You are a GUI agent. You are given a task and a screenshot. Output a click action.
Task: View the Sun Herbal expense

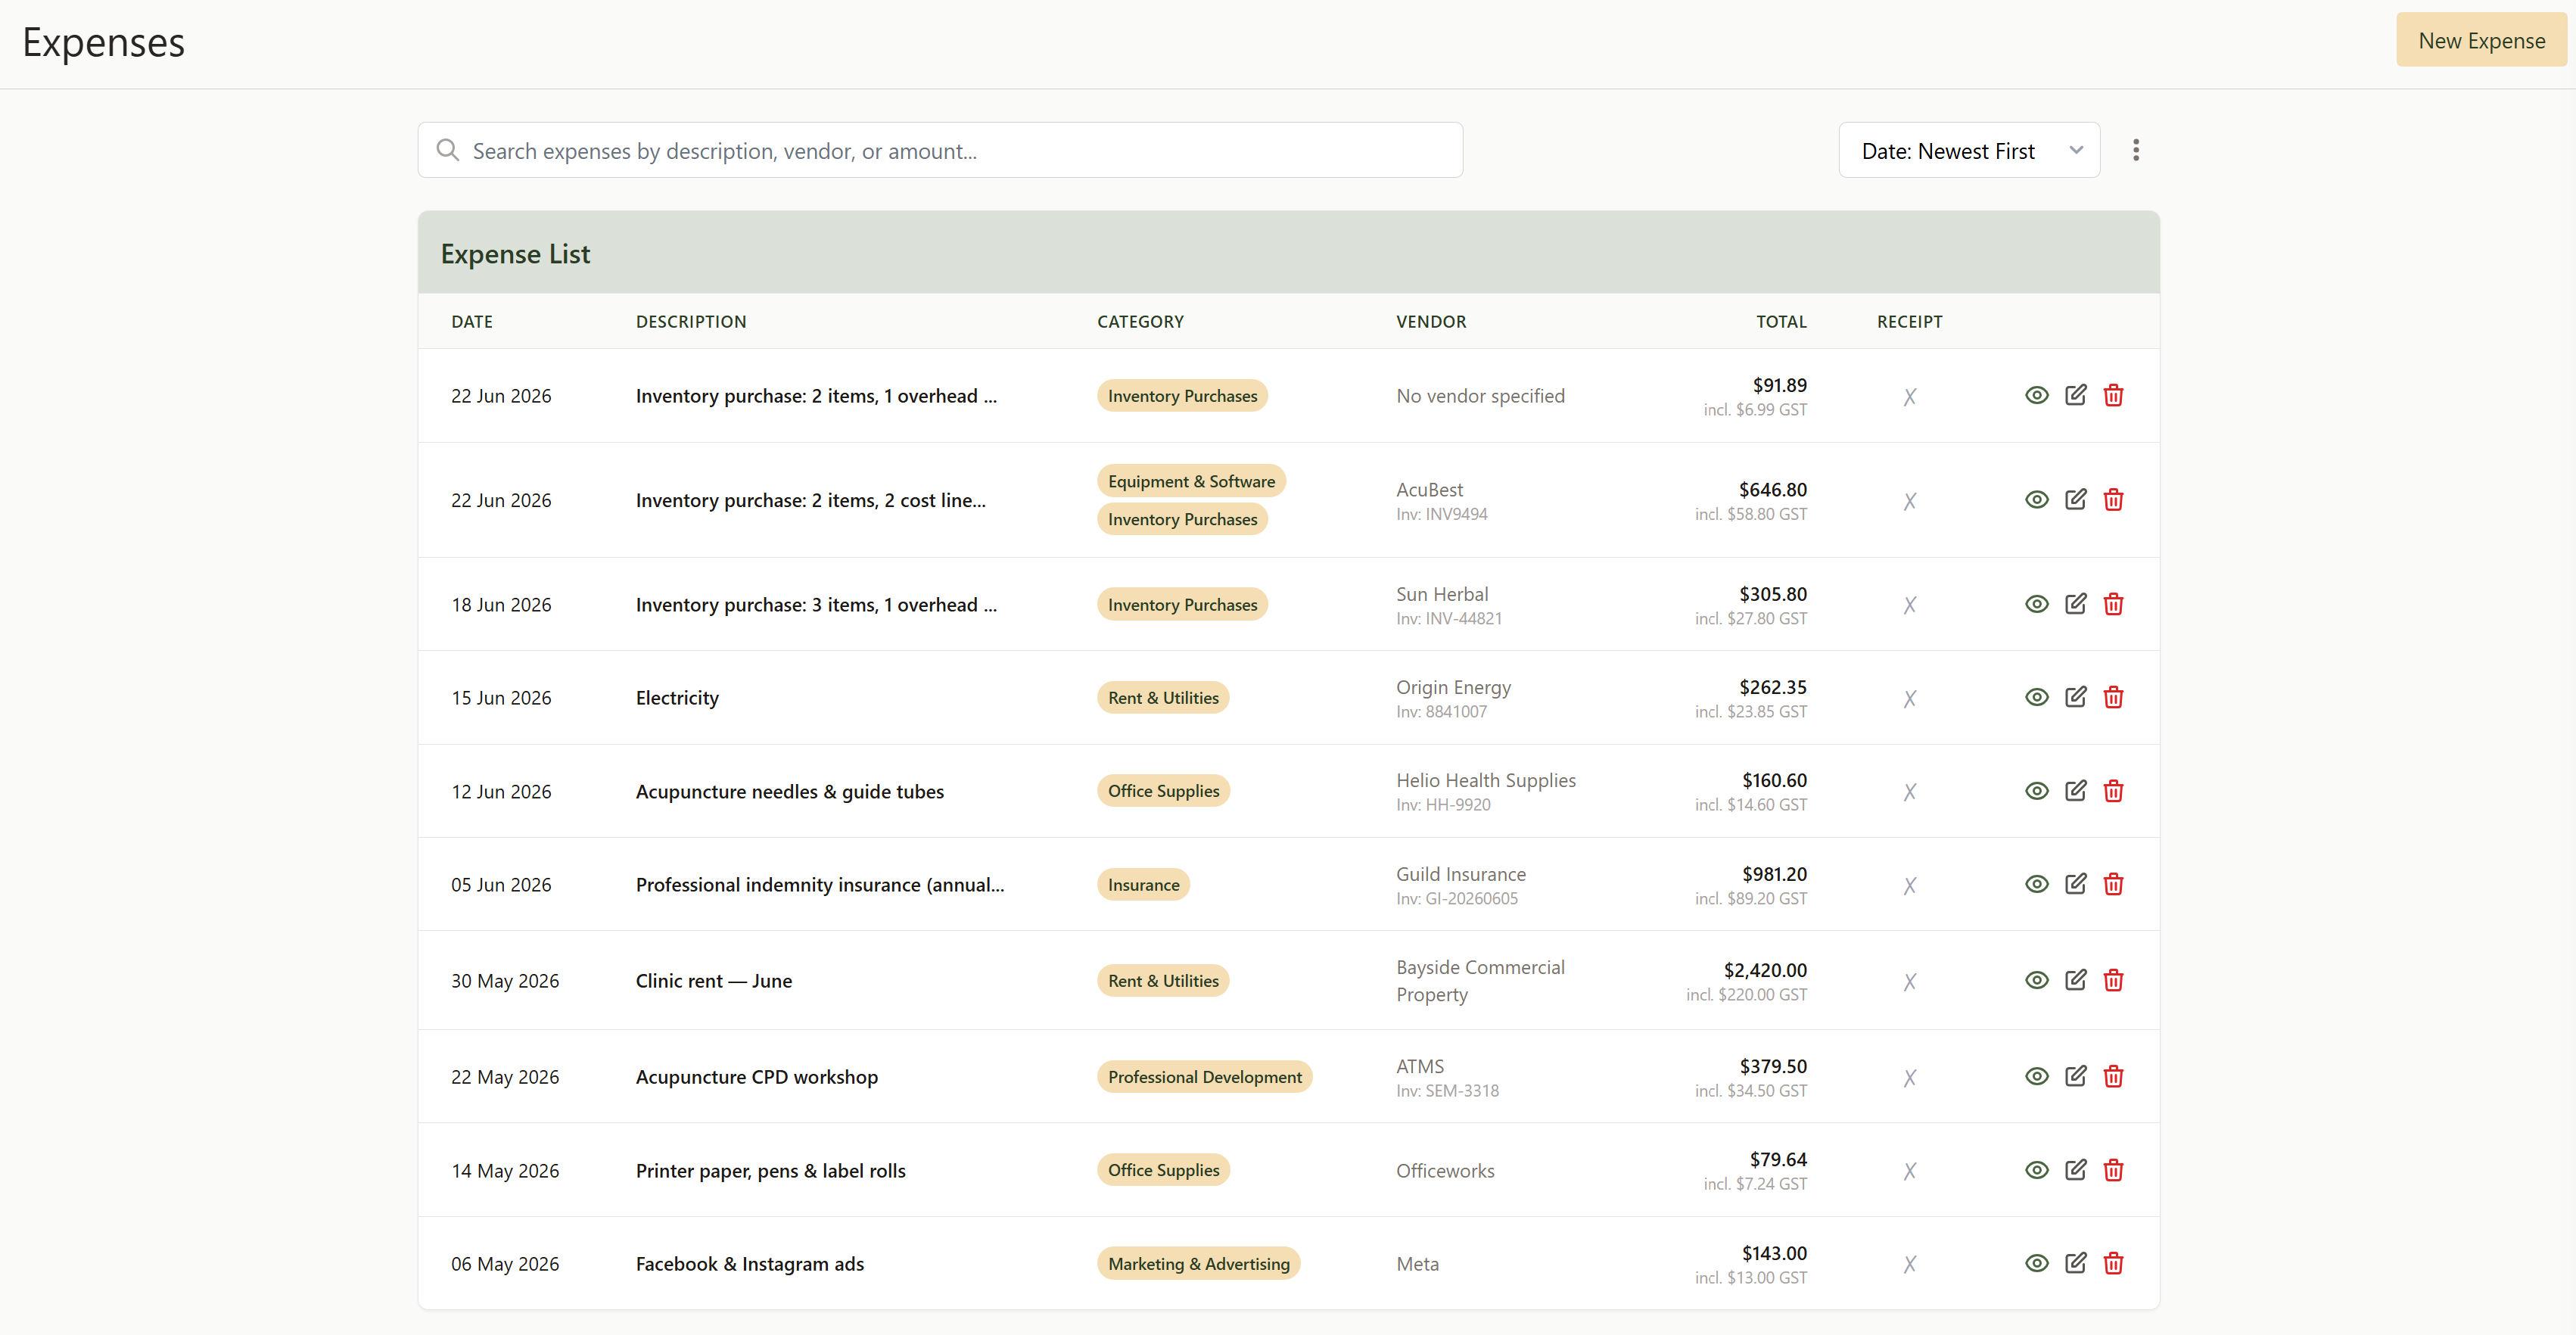pos(2036,604)
